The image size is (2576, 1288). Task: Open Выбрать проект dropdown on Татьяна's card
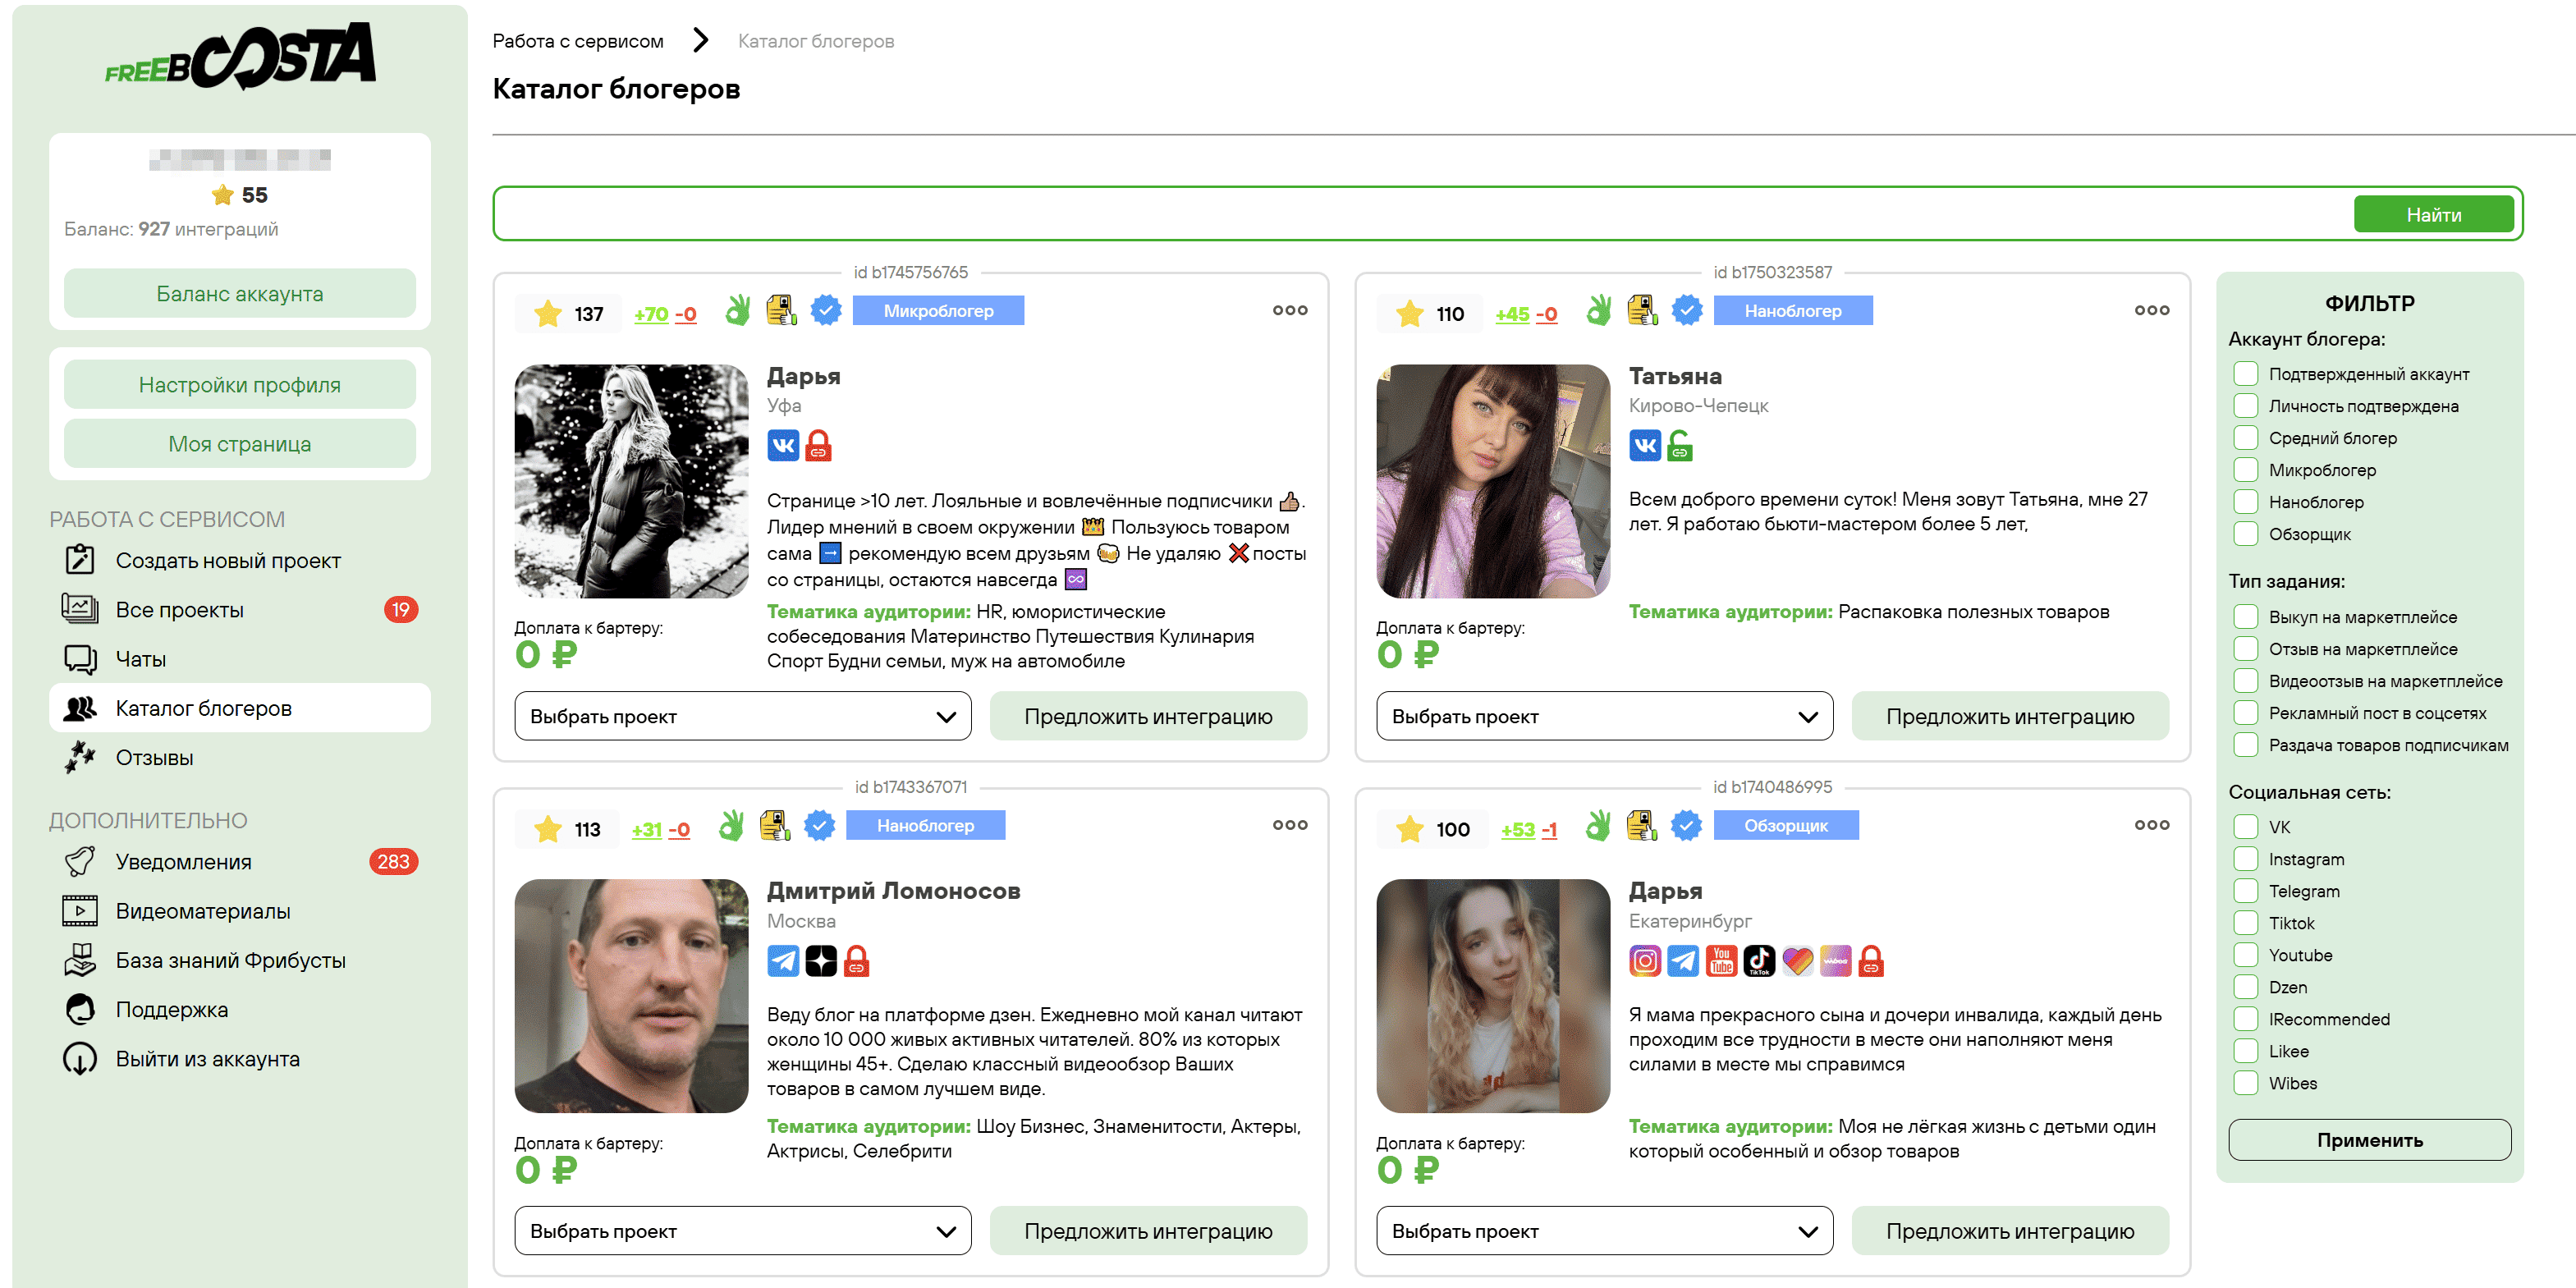point(1603,716)
